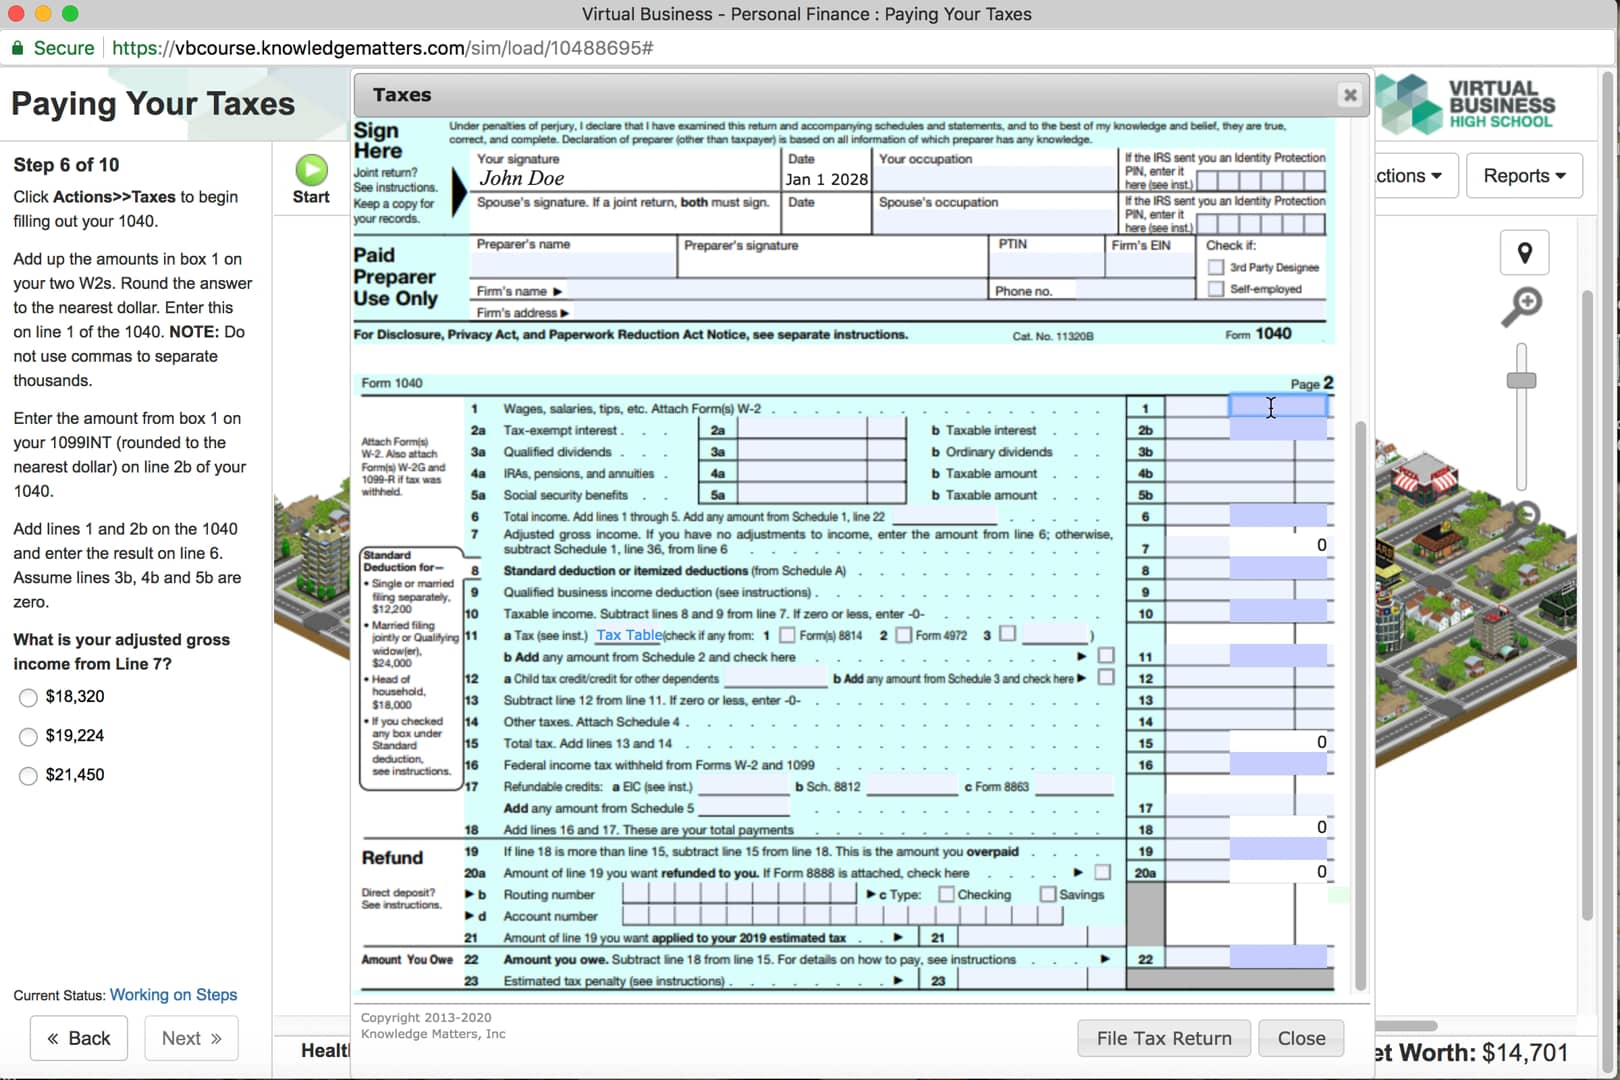This screenshot has width=1620, height=1080.
Task: Click the line 16 federal tax withheld field
Action: [1278, 764]
